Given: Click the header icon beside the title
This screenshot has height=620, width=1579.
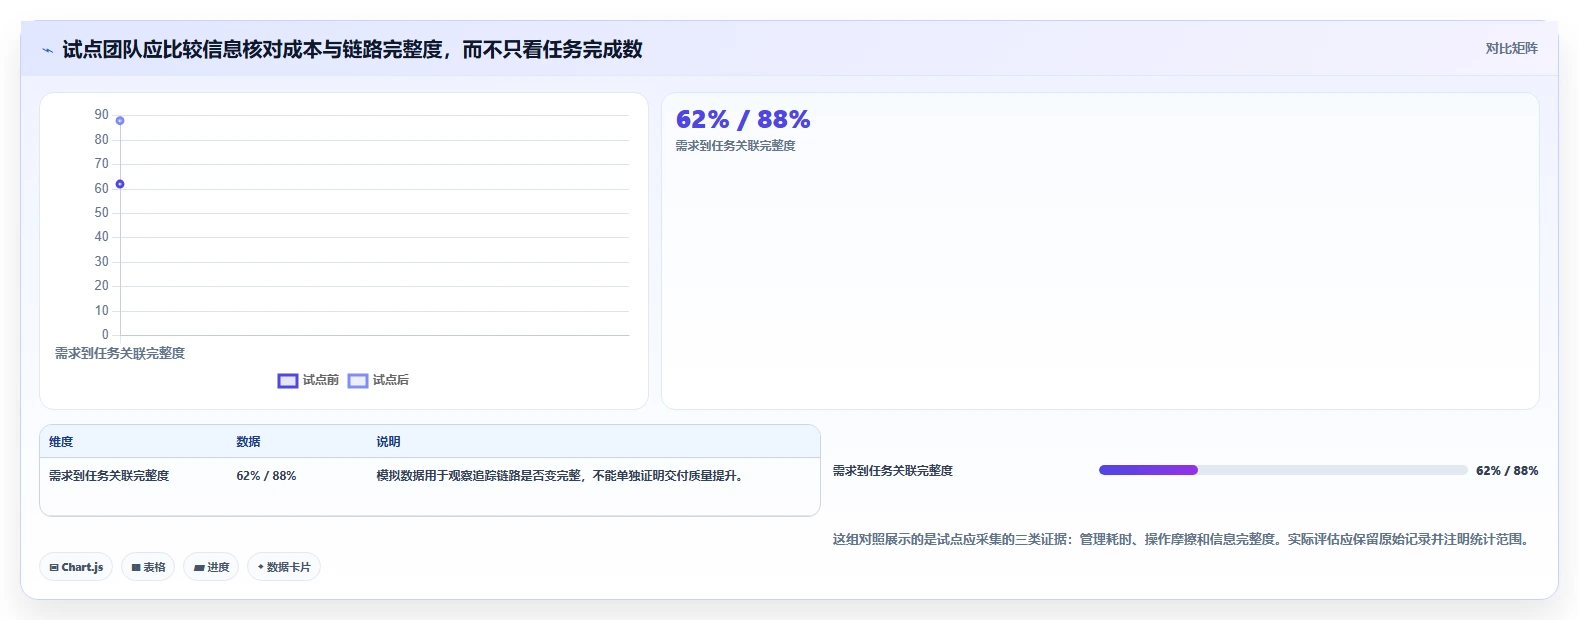Looking at the screenshot, I should point(47,50).
